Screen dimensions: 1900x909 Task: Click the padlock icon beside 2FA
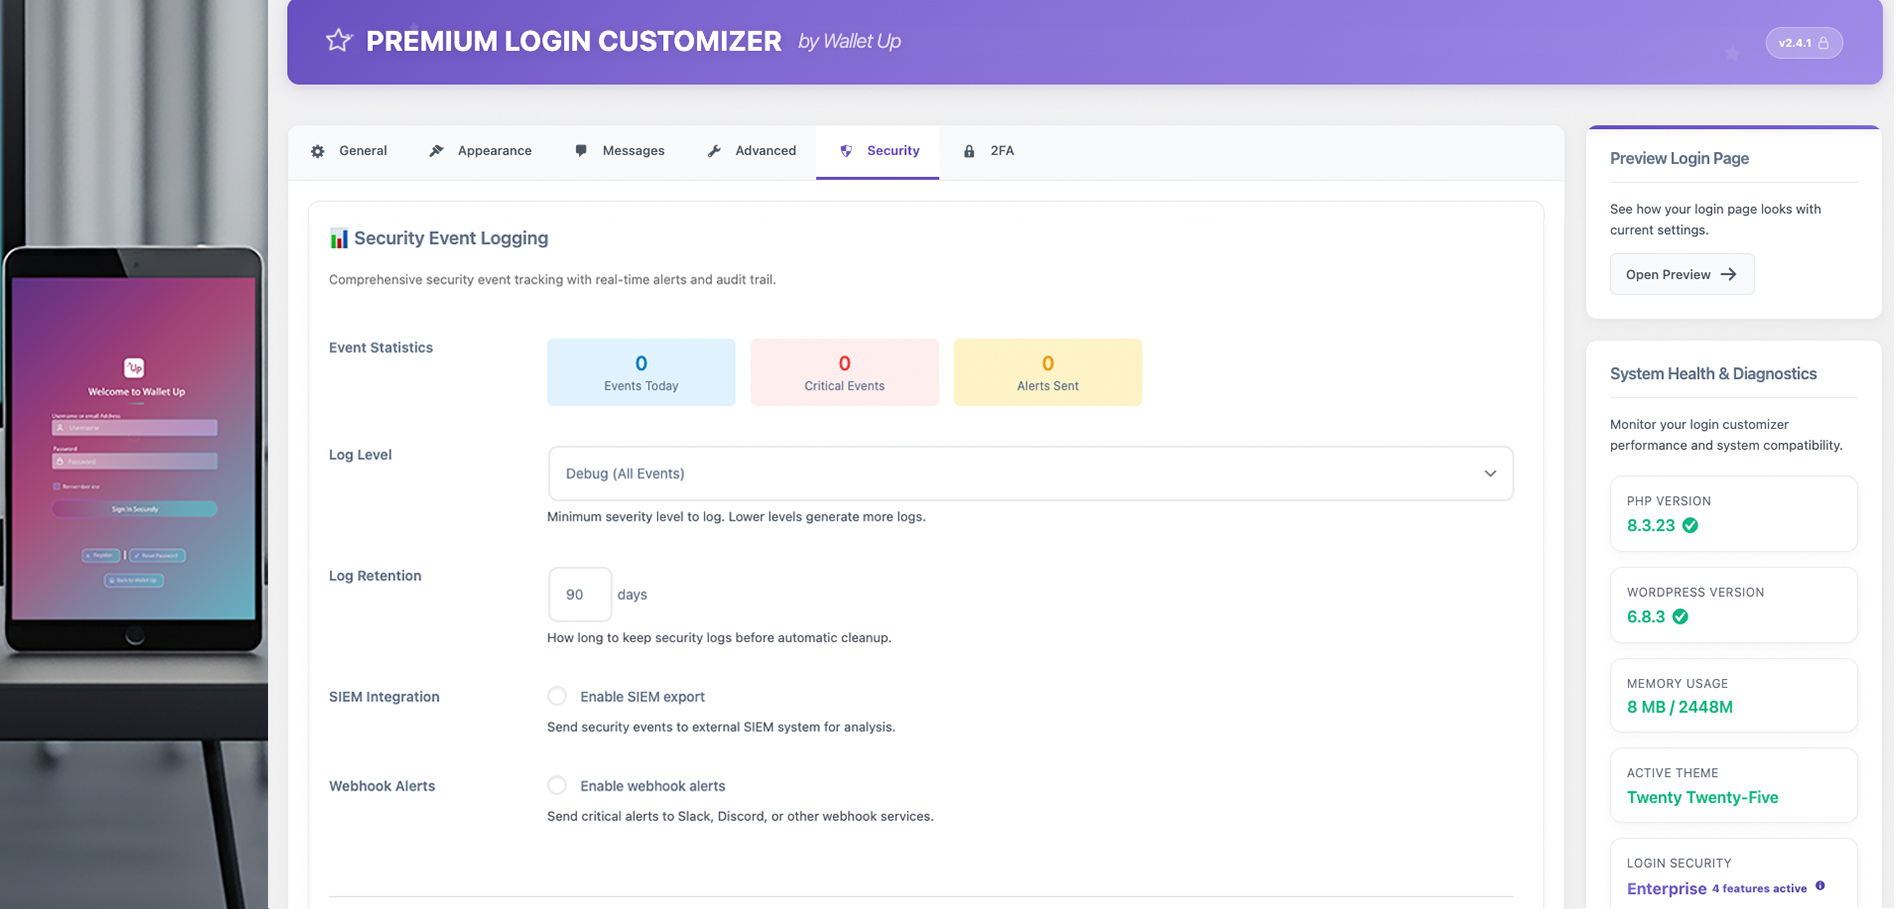(968, 150)
